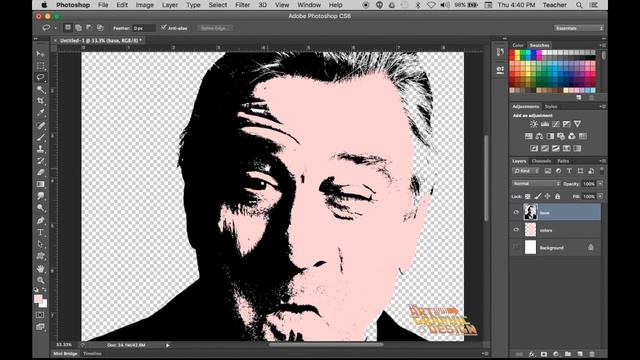Open the Image menu

(x=144, y=5)
